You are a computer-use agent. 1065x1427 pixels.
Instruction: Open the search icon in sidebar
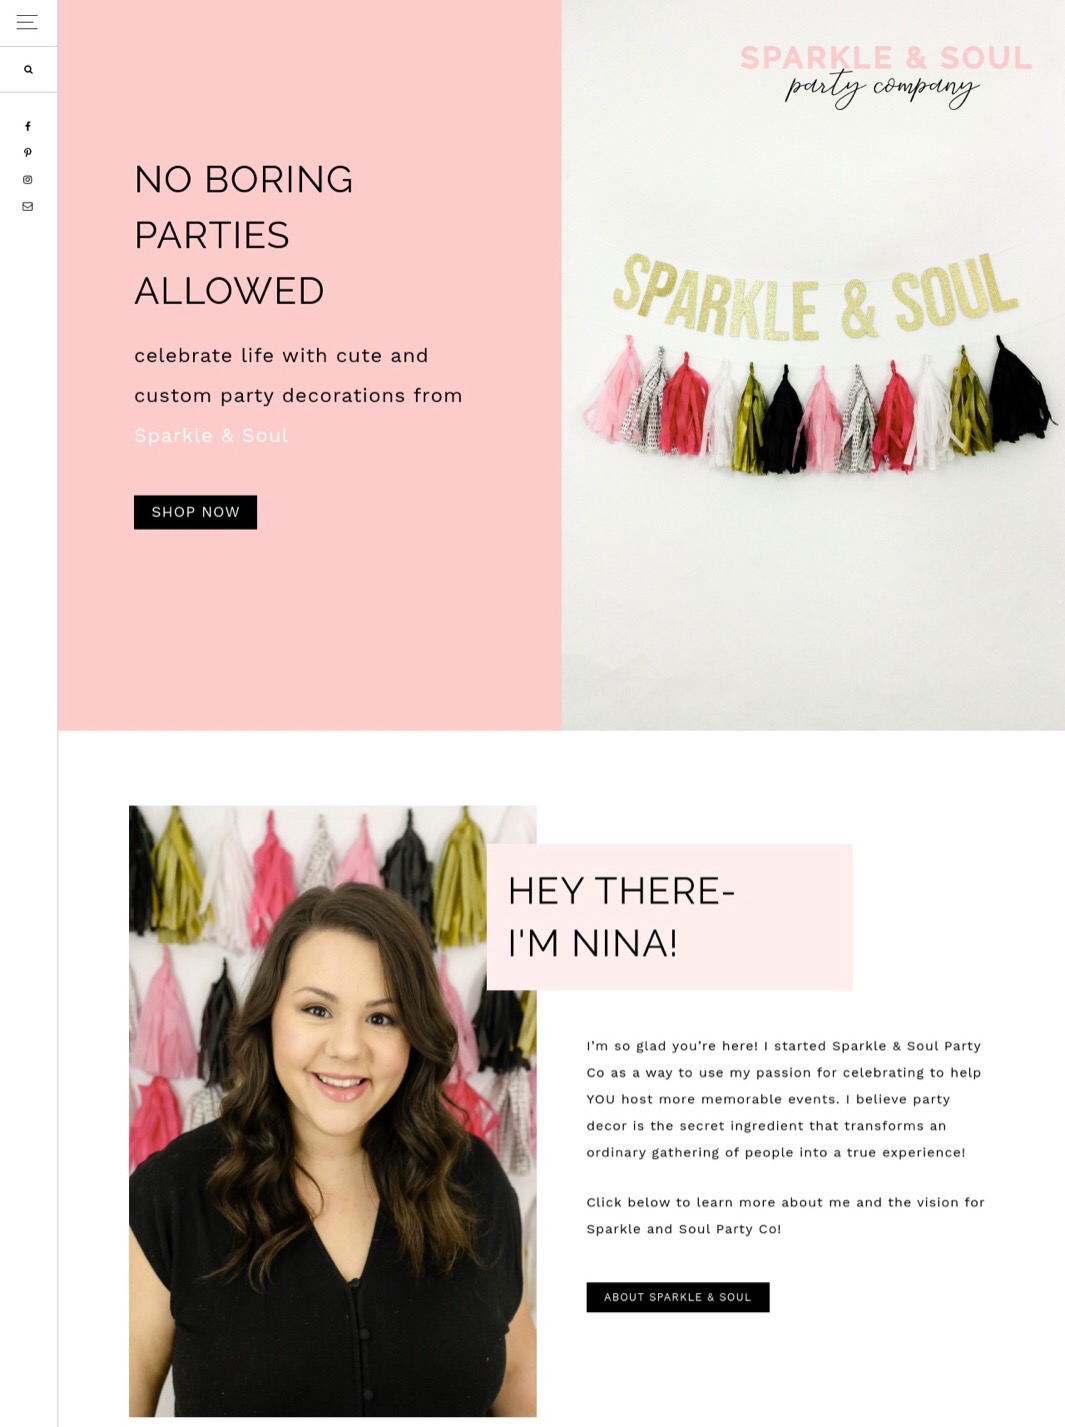click(x=28, y=70)
